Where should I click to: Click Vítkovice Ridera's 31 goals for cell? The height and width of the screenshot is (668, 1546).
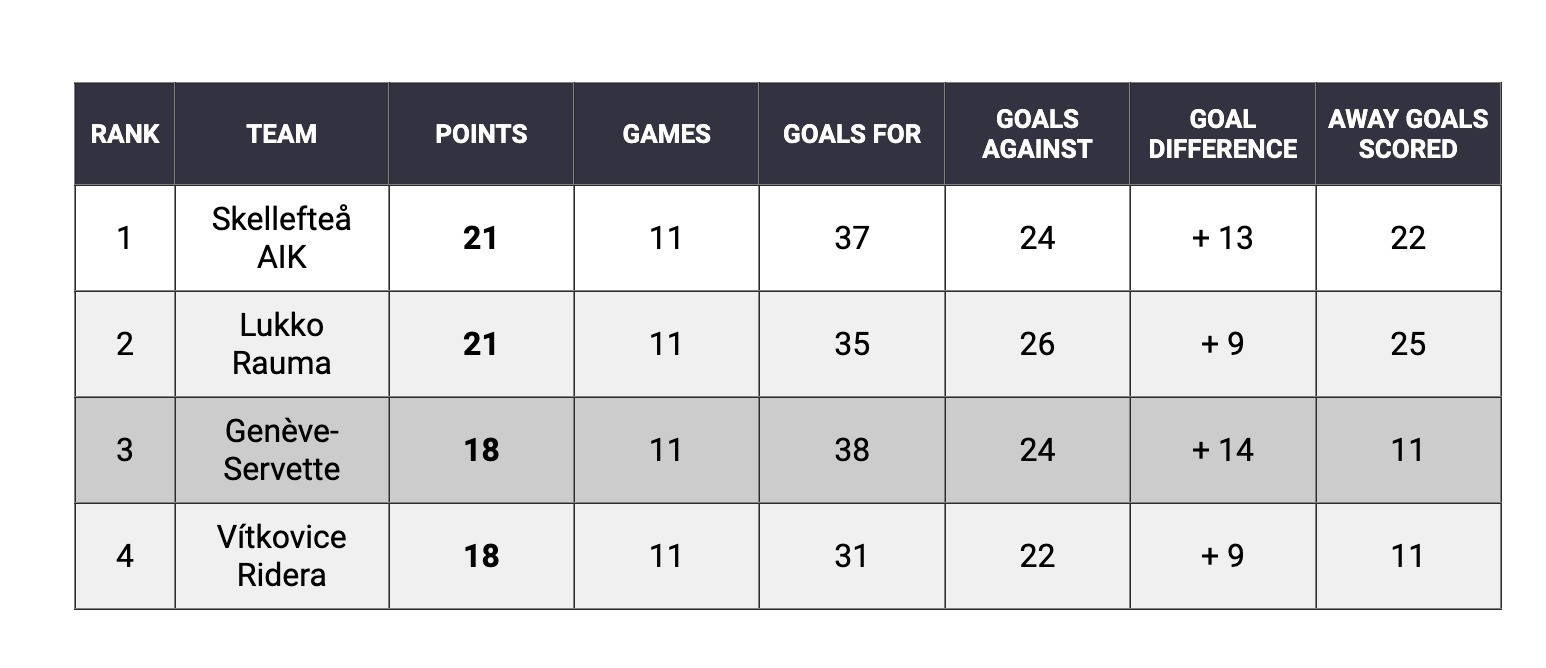pos(851,556)
